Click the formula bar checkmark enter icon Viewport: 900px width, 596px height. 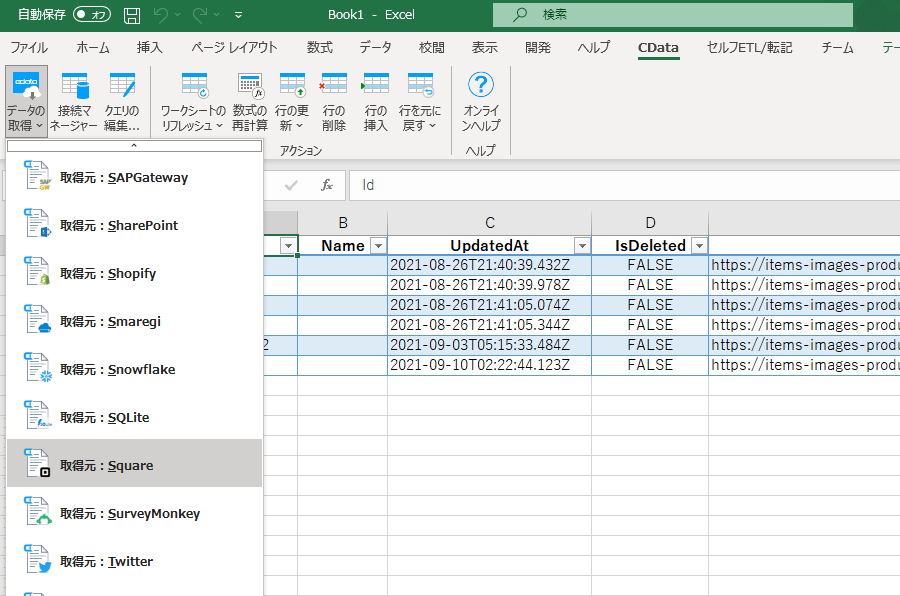click(291, 185)
